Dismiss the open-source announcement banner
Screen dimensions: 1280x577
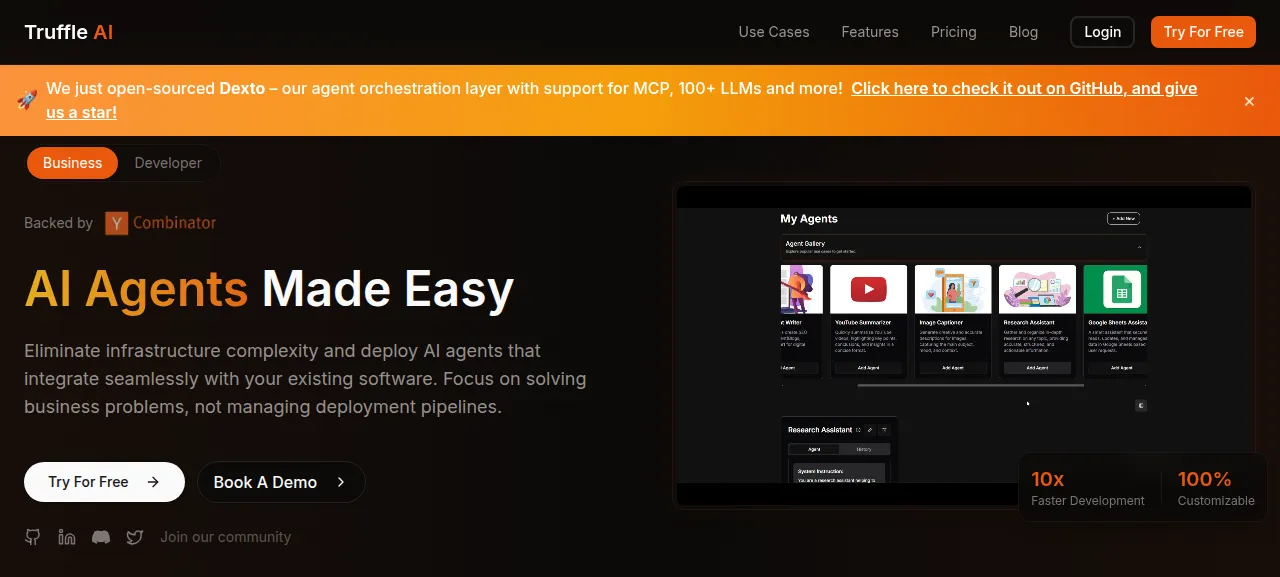click(x=1249, y=101)
